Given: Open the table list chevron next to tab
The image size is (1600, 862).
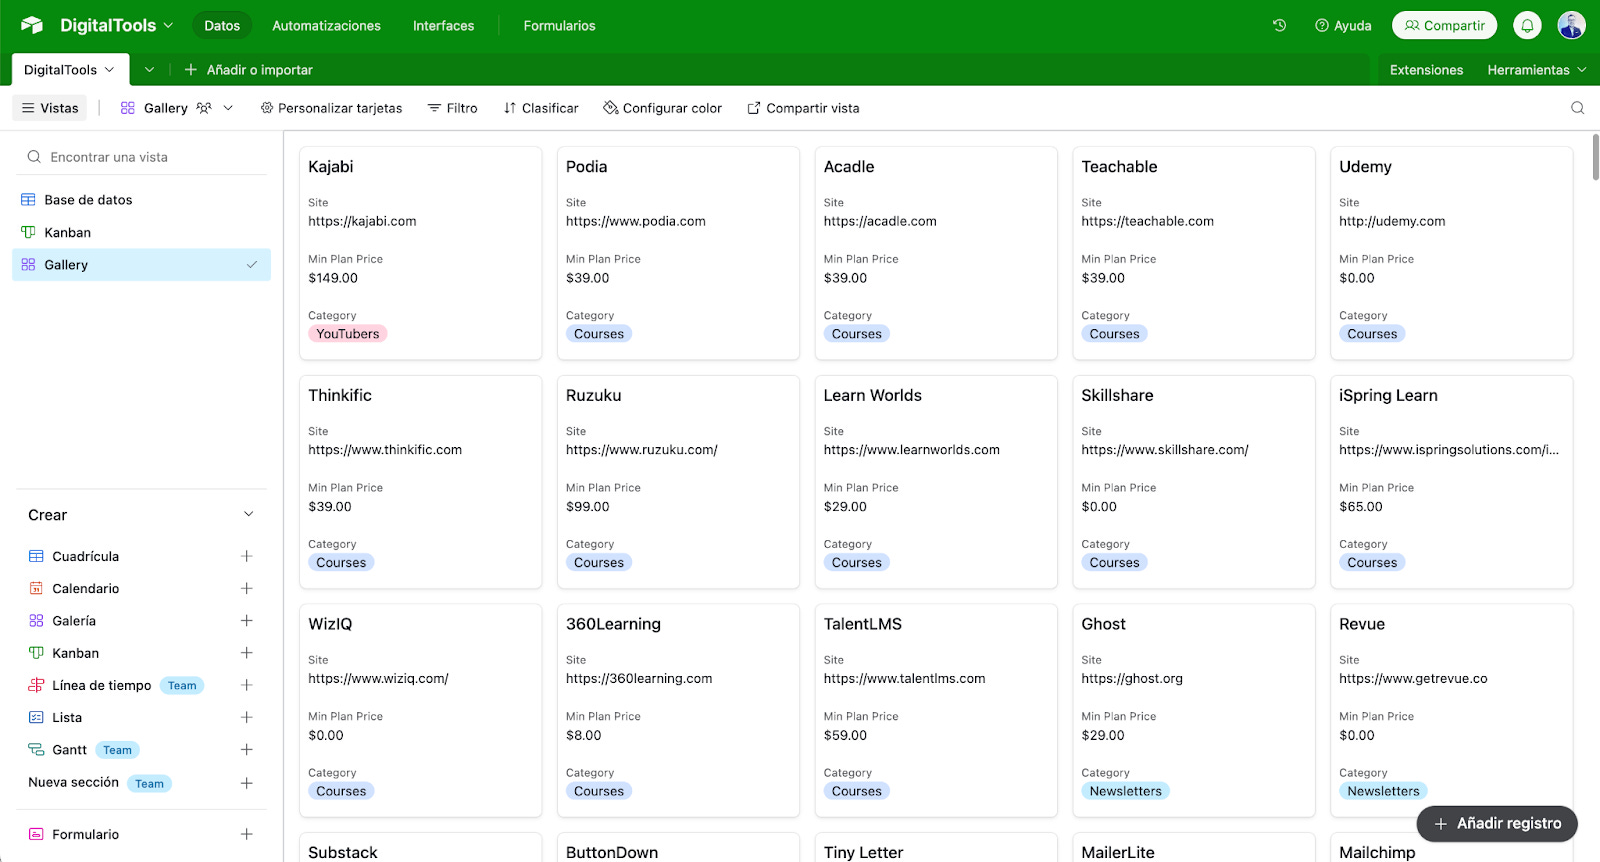Looking at the screenshot, I should 149,70.
